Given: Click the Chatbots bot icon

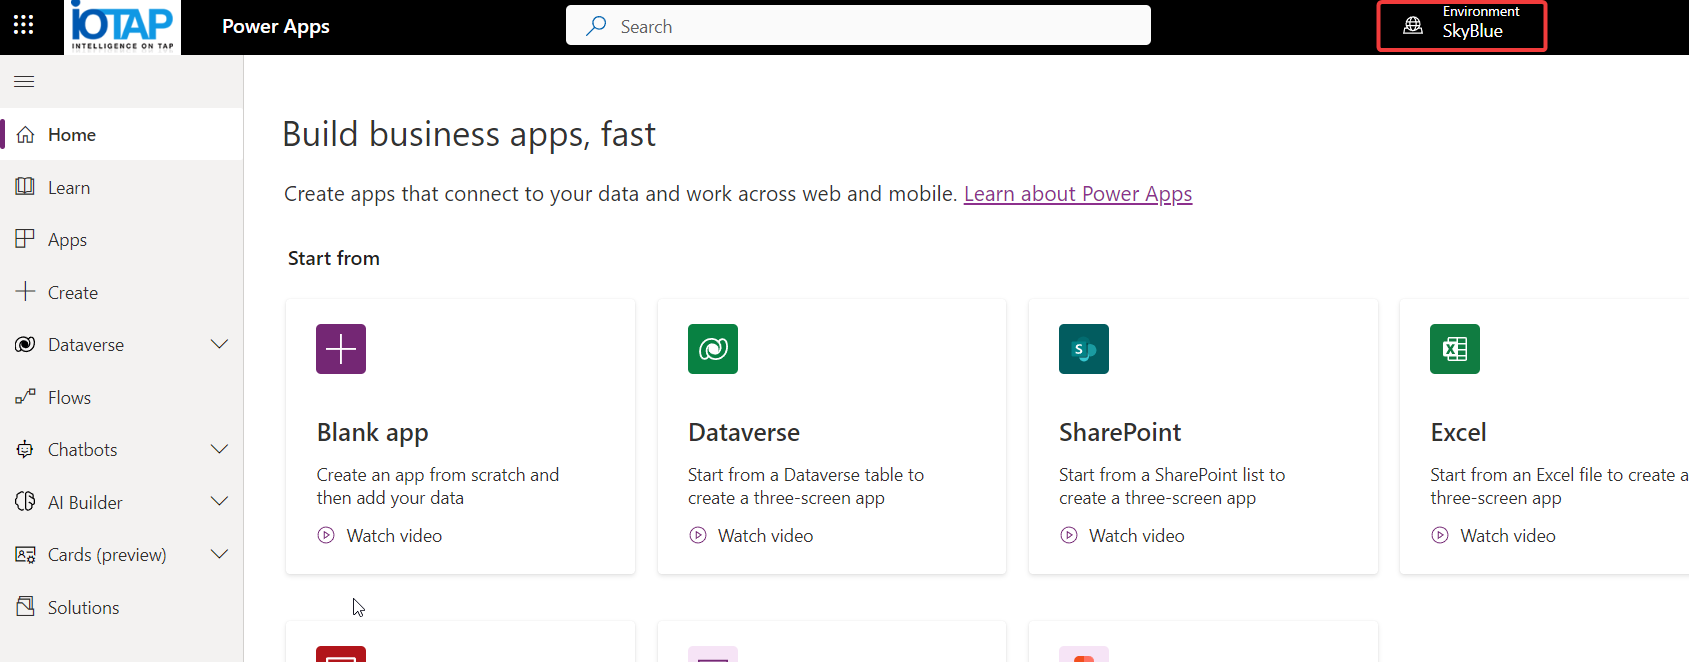Looking at the screenshot, I should click(26, 449).
